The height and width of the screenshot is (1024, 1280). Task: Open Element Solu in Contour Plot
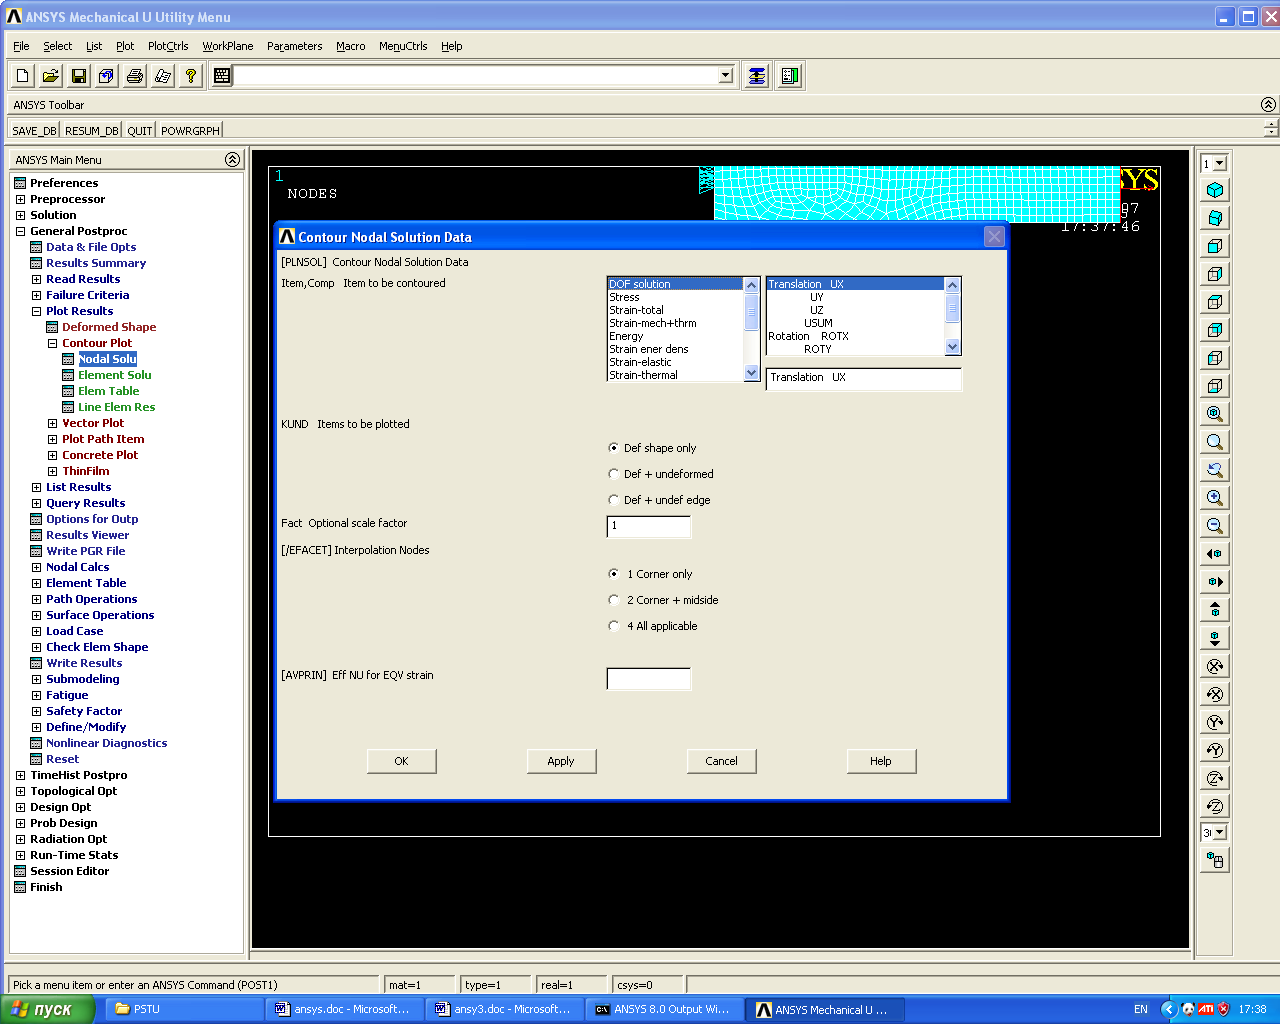coord(114,375)
